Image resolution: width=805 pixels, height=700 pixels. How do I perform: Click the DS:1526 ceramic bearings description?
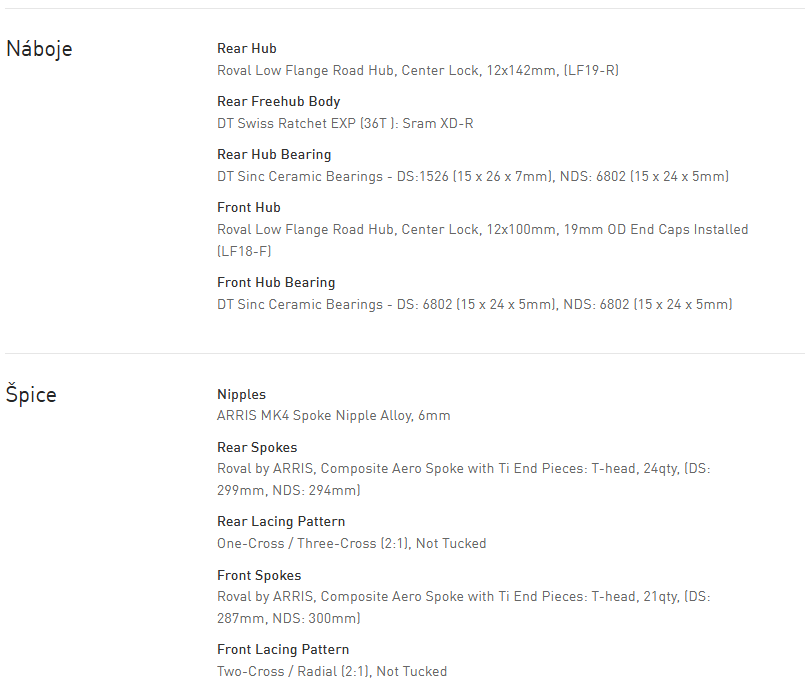coord(472,176)
